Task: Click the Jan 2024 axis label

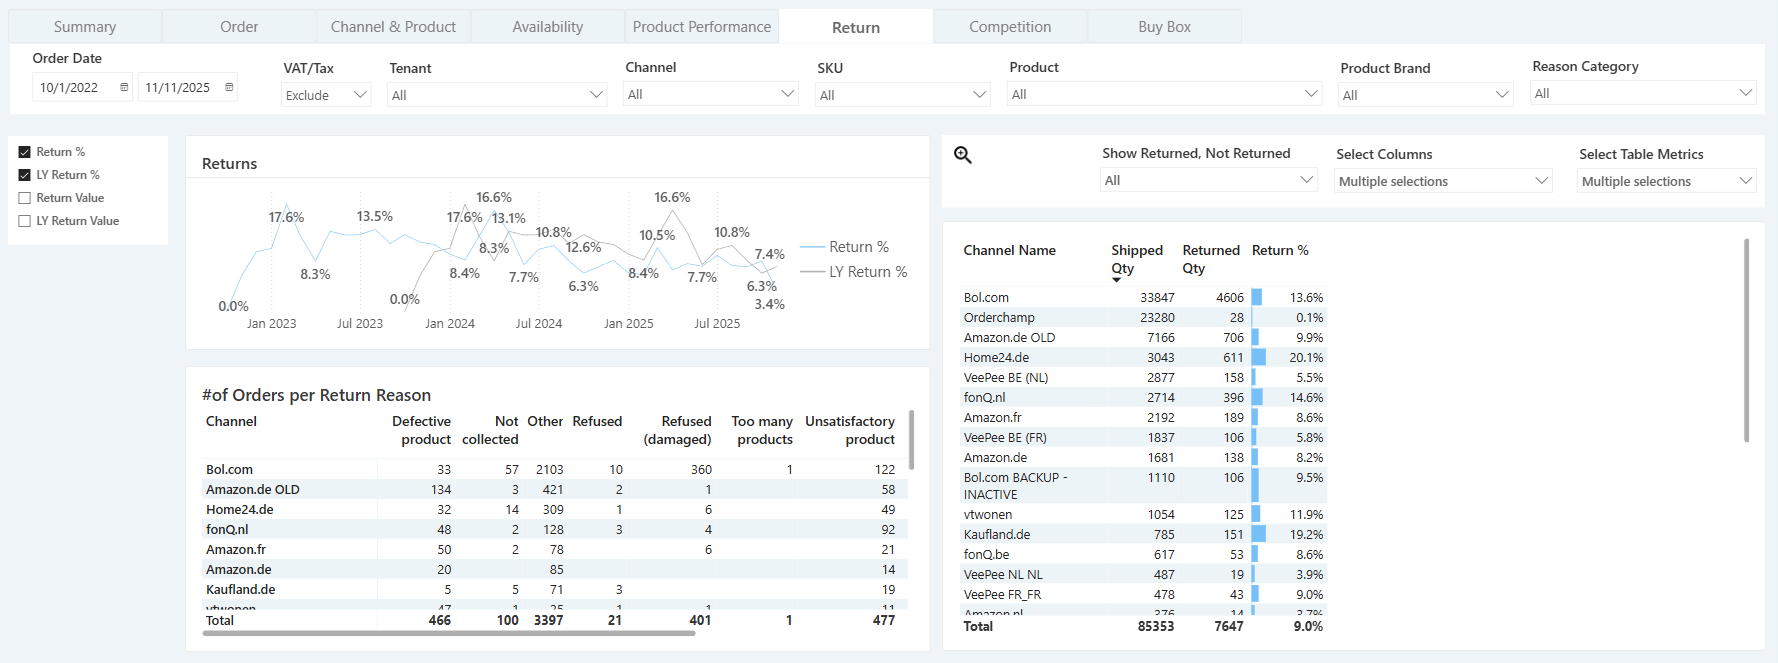Action: (x=449, y=323)
